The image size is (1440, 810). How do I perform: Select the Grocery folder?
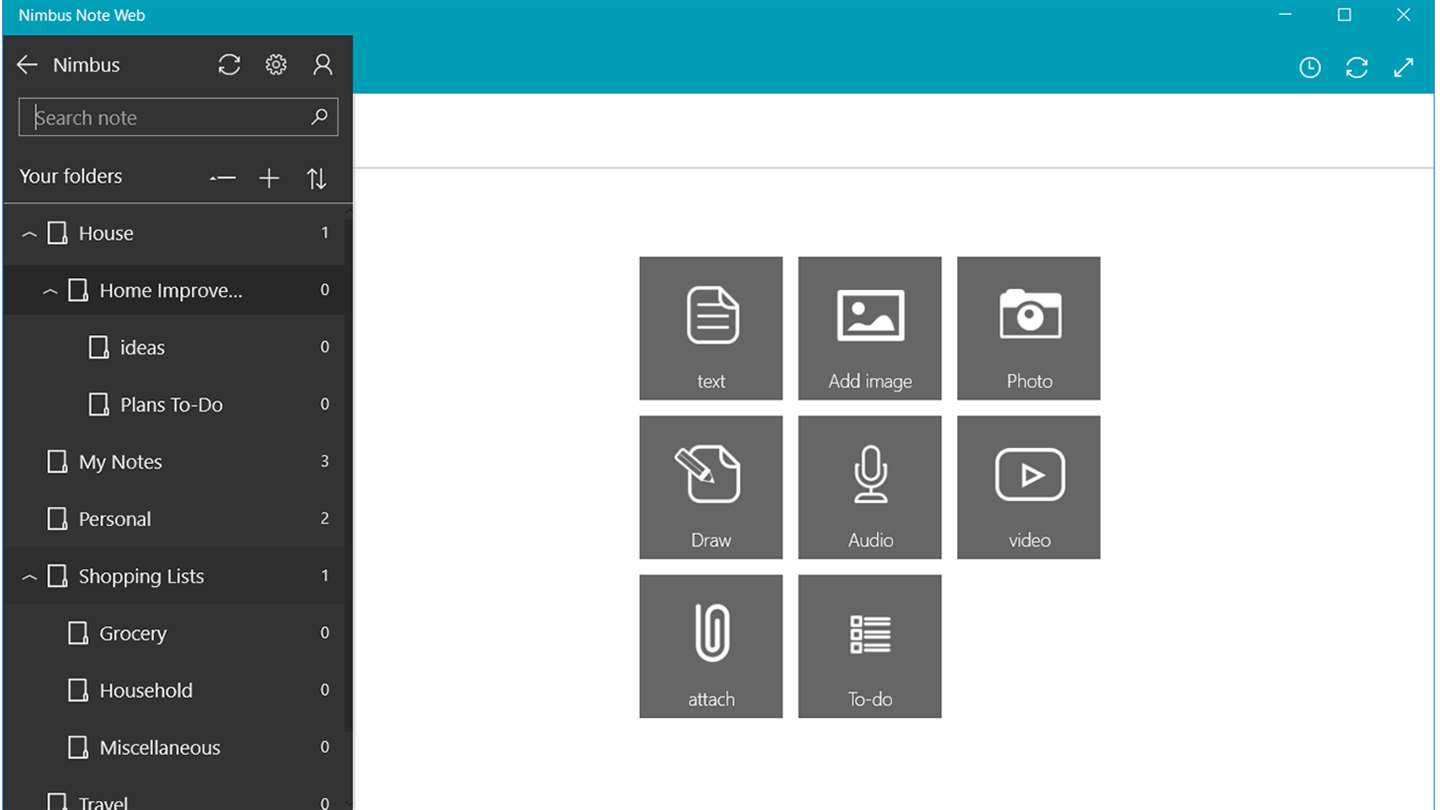(x=174, y=633)
